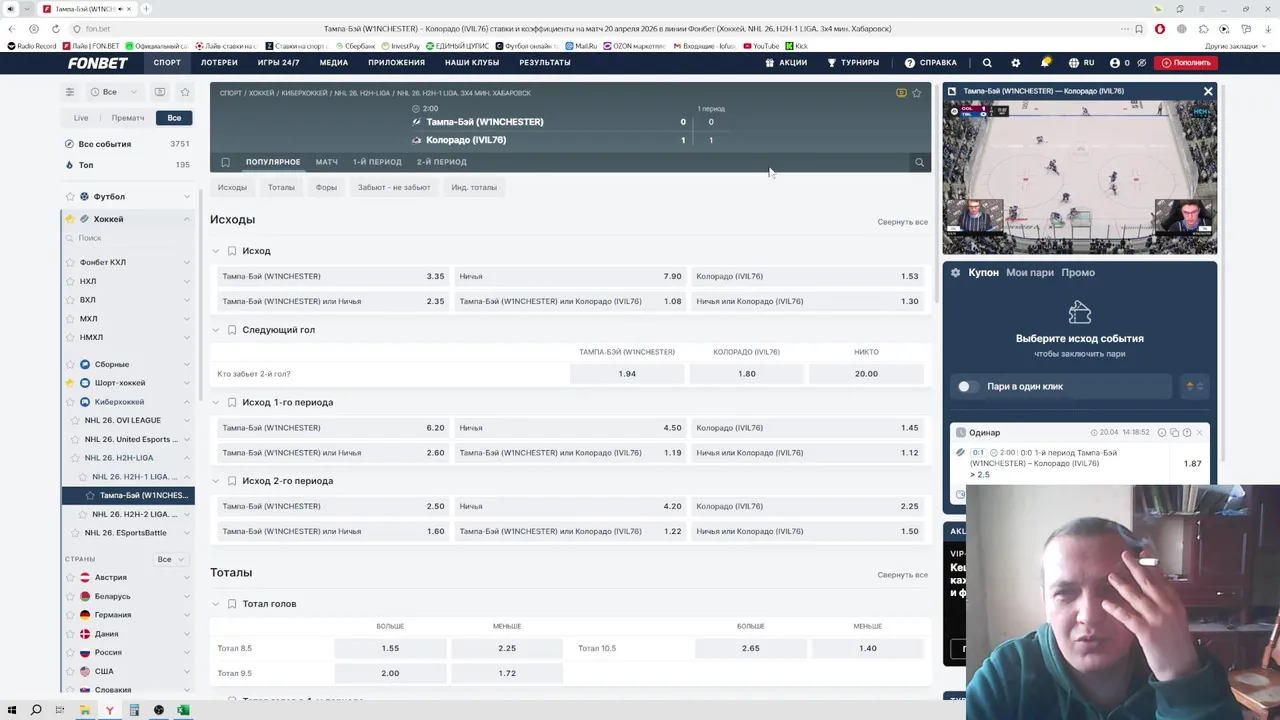Click the FONBET logo

[98, 63]
